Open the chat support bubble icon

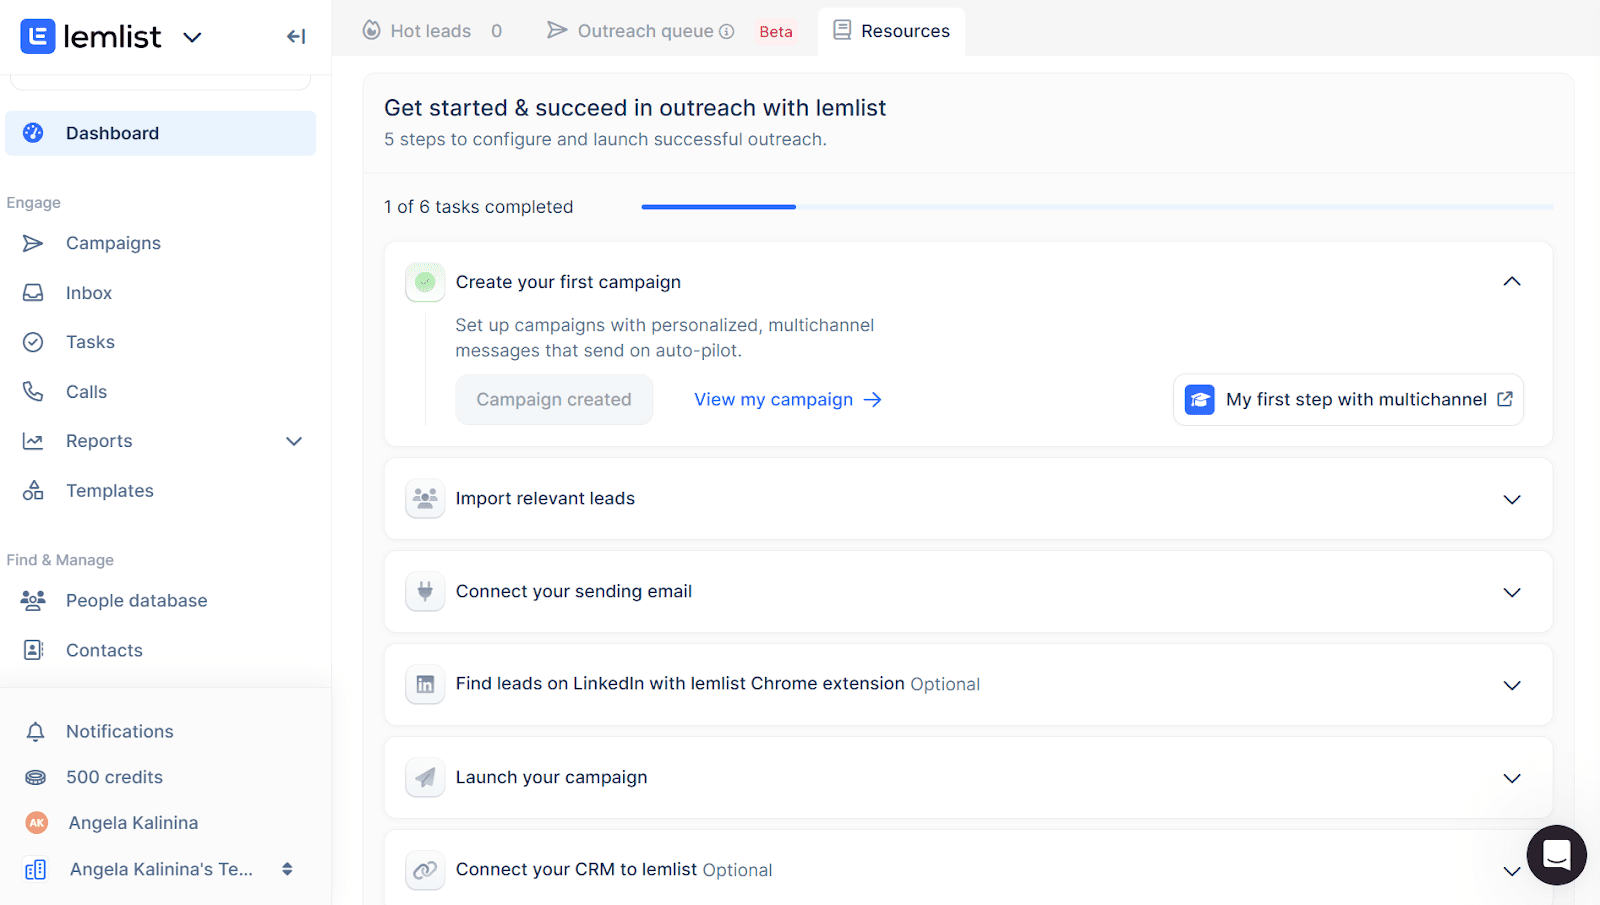pyautogui.click(x=1556, y=855)
